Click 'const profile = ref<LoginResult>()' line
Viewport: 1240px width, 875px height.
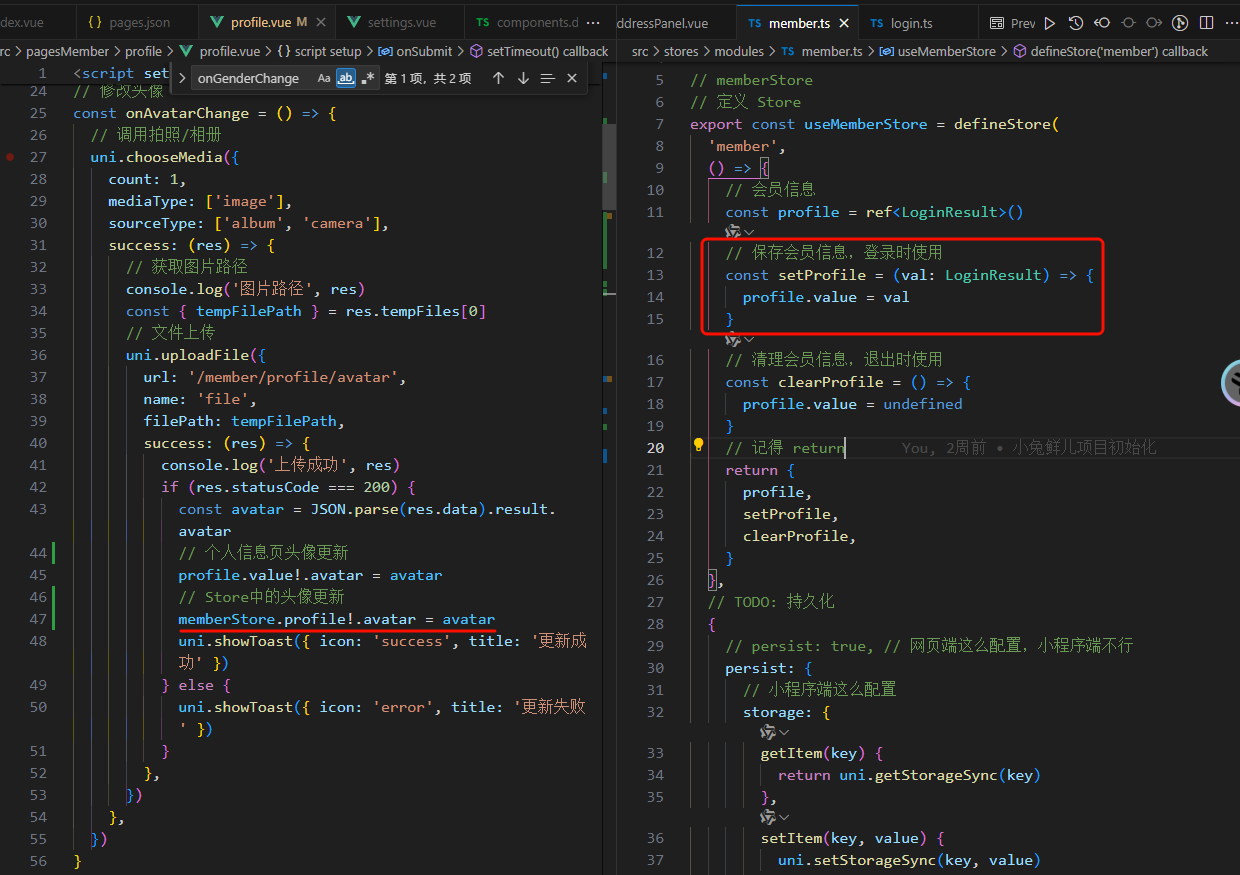click(x=874, y=212)
